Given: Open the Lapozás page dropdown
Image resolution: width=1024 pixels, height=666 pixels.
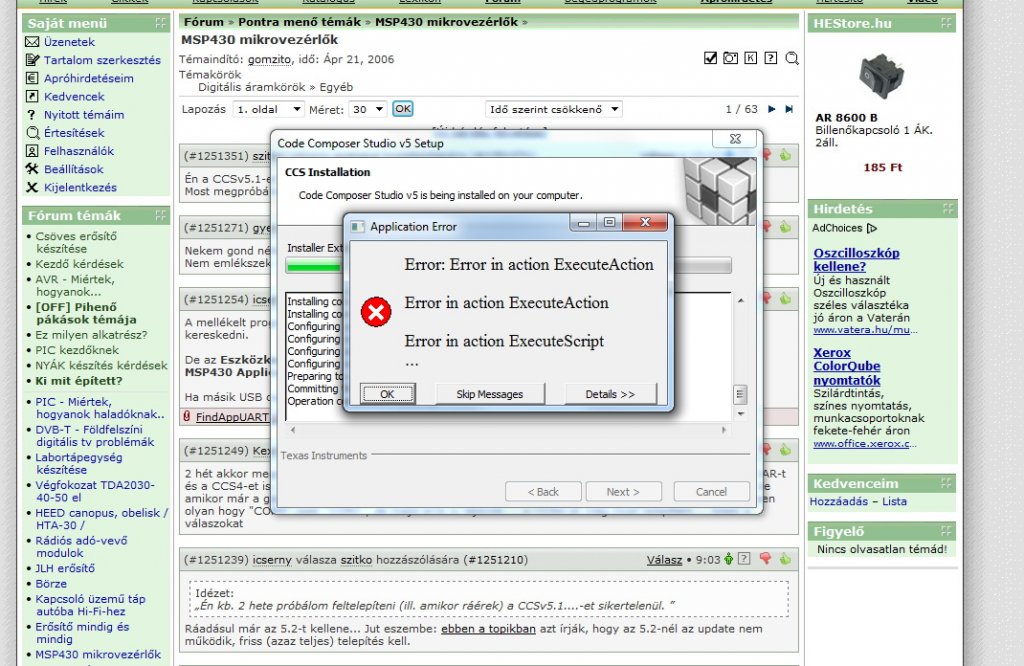Looking at the screenshot, I should click(x=268, y=109).
